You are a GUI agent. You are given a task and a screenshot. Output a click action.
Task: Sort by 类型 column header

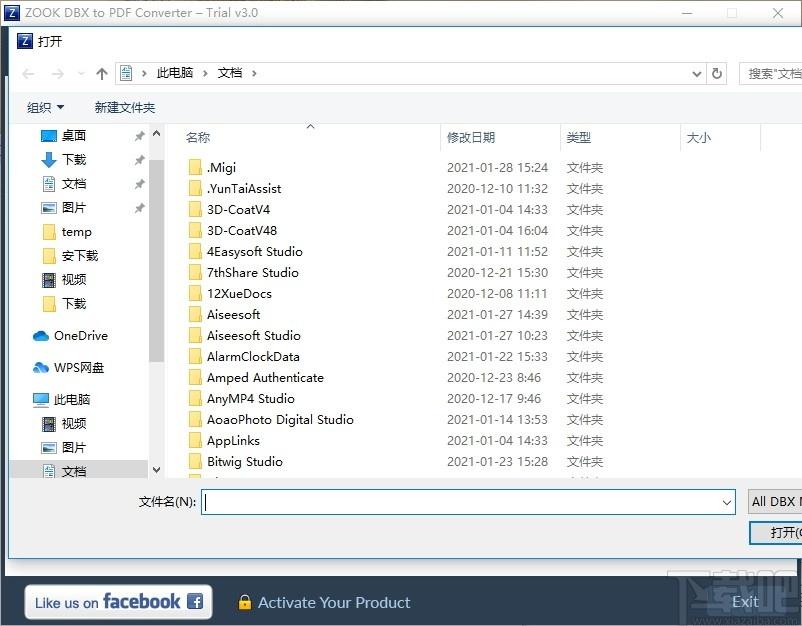(x=578, y=138)
